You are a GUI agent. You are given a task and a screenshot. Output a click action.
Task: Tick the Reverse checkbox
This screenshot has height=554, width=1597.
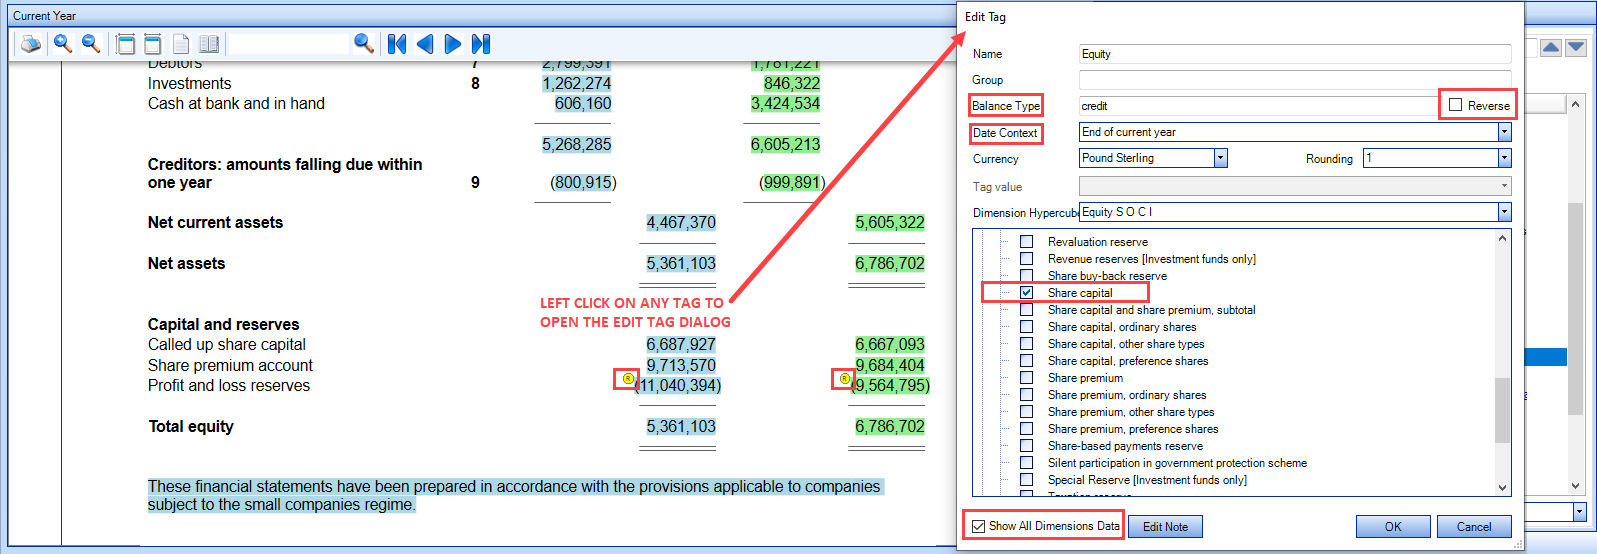pyautogui.click(x=1455, y=105)
